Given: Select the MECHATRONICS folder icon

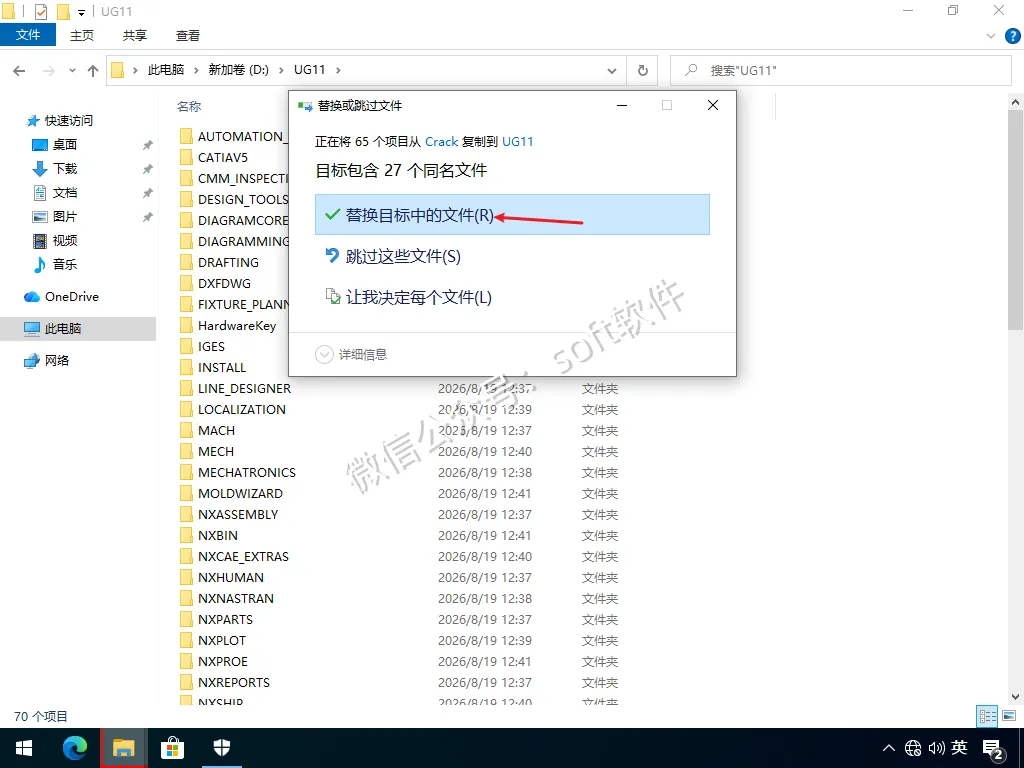Looking at the screenshot, I should coord(187,472).
